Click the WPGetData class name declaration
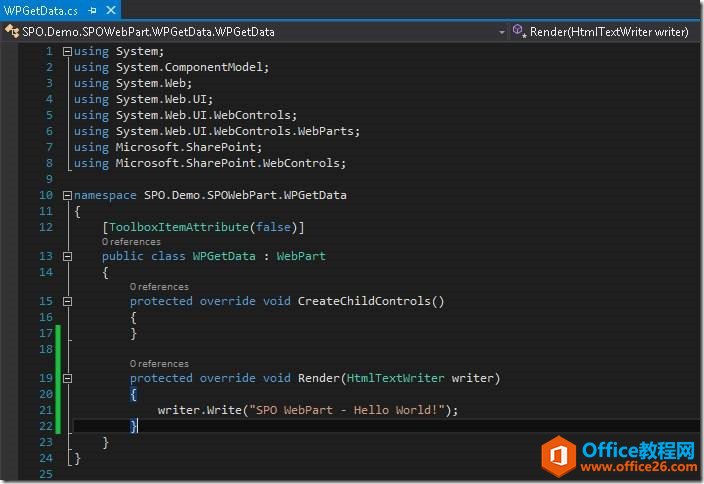 224,256
